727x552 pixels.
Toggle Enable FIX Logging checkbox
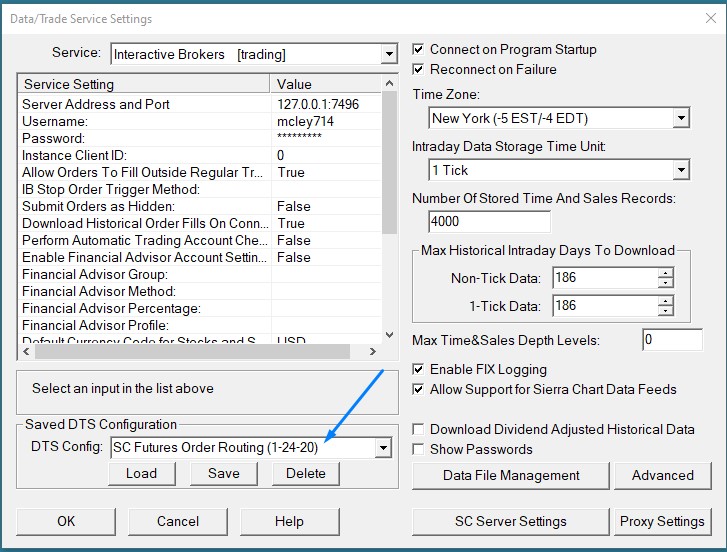pos(418,369)
